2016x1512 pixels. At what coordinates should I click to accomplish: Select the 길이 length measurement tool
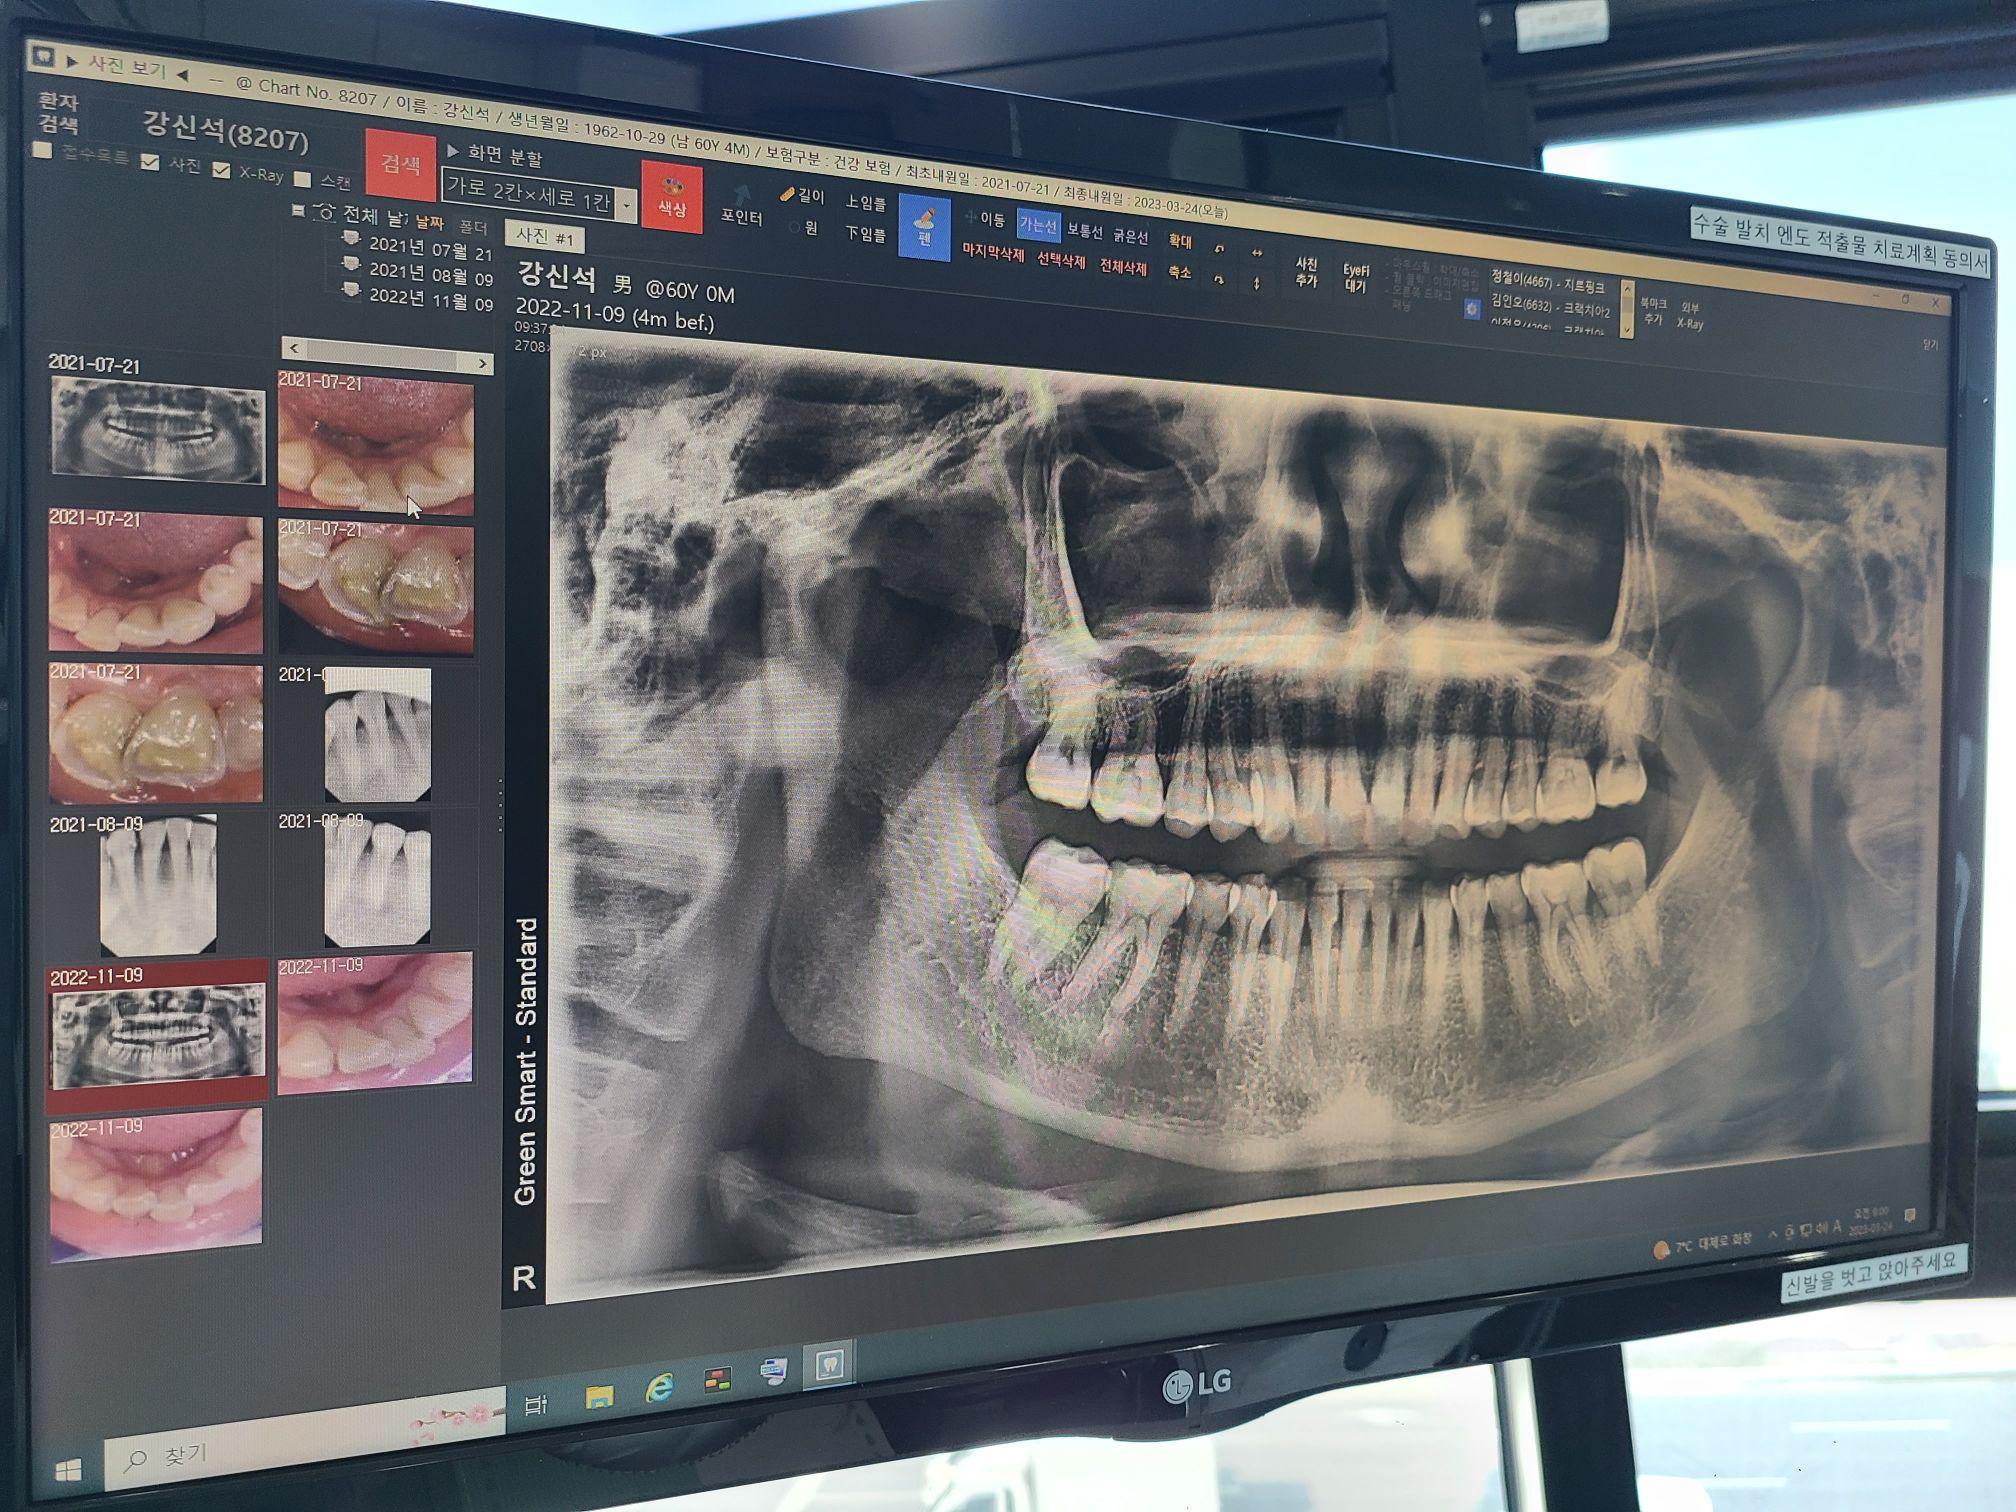tap(802, 195)
